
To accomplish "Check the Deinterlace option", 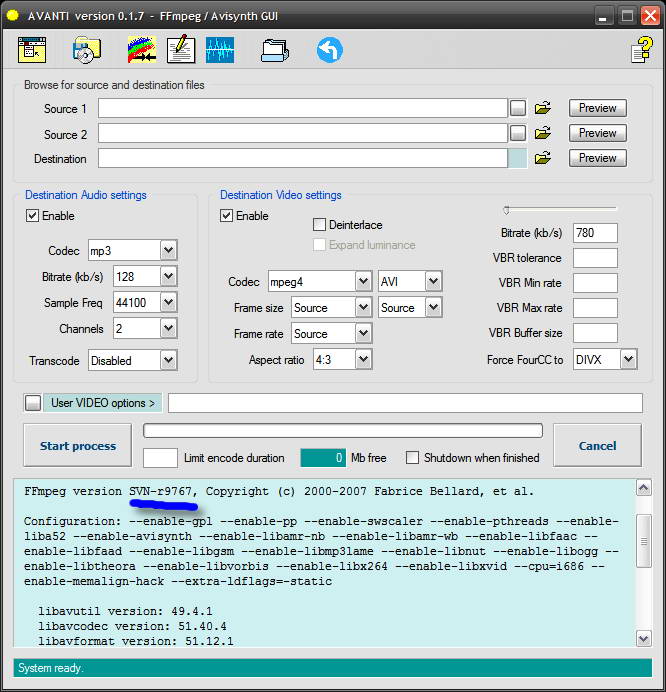I will tap(320, 225).
